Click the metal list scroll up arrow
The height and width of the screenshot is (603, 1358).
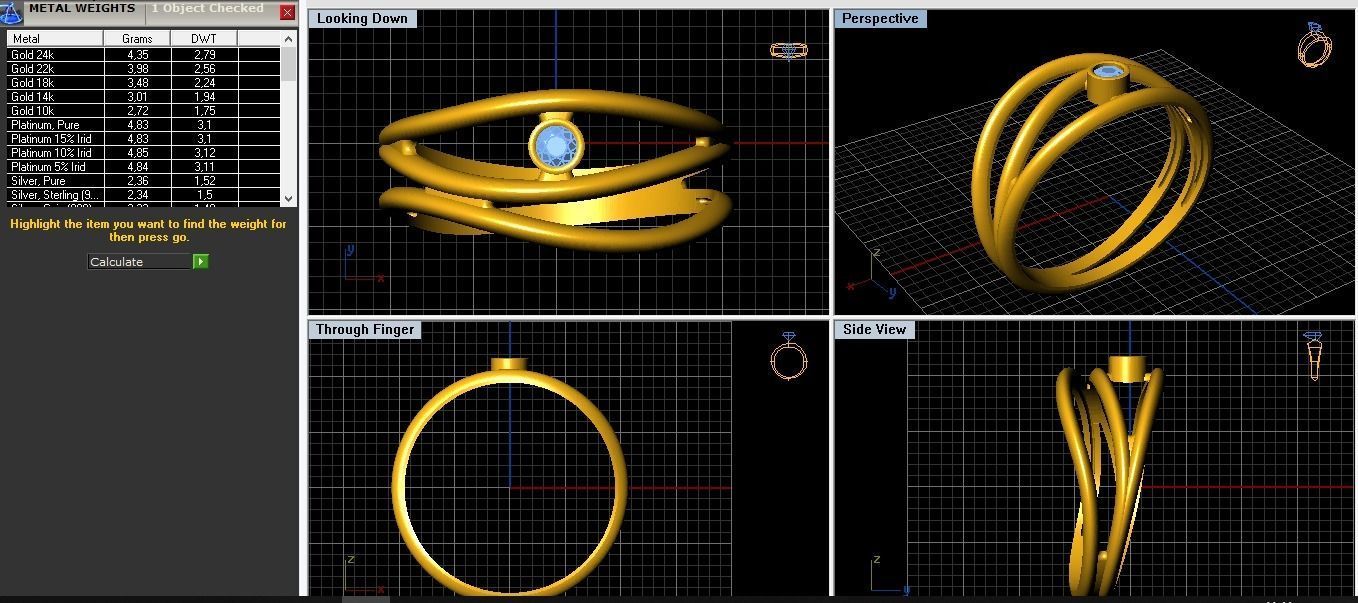[x=289, y=39]
